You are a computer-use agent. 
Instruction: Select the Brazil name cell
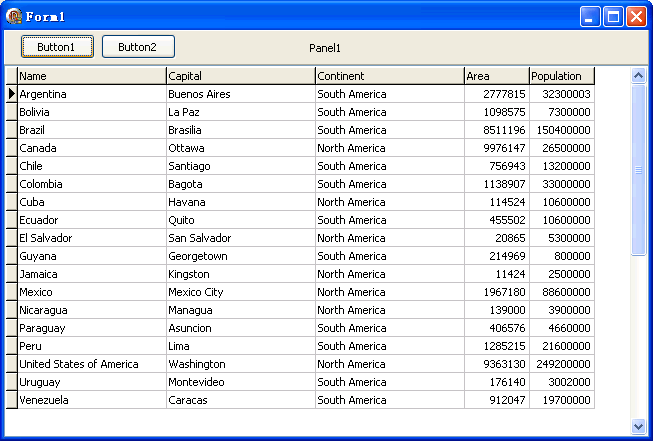click(92, 130)
